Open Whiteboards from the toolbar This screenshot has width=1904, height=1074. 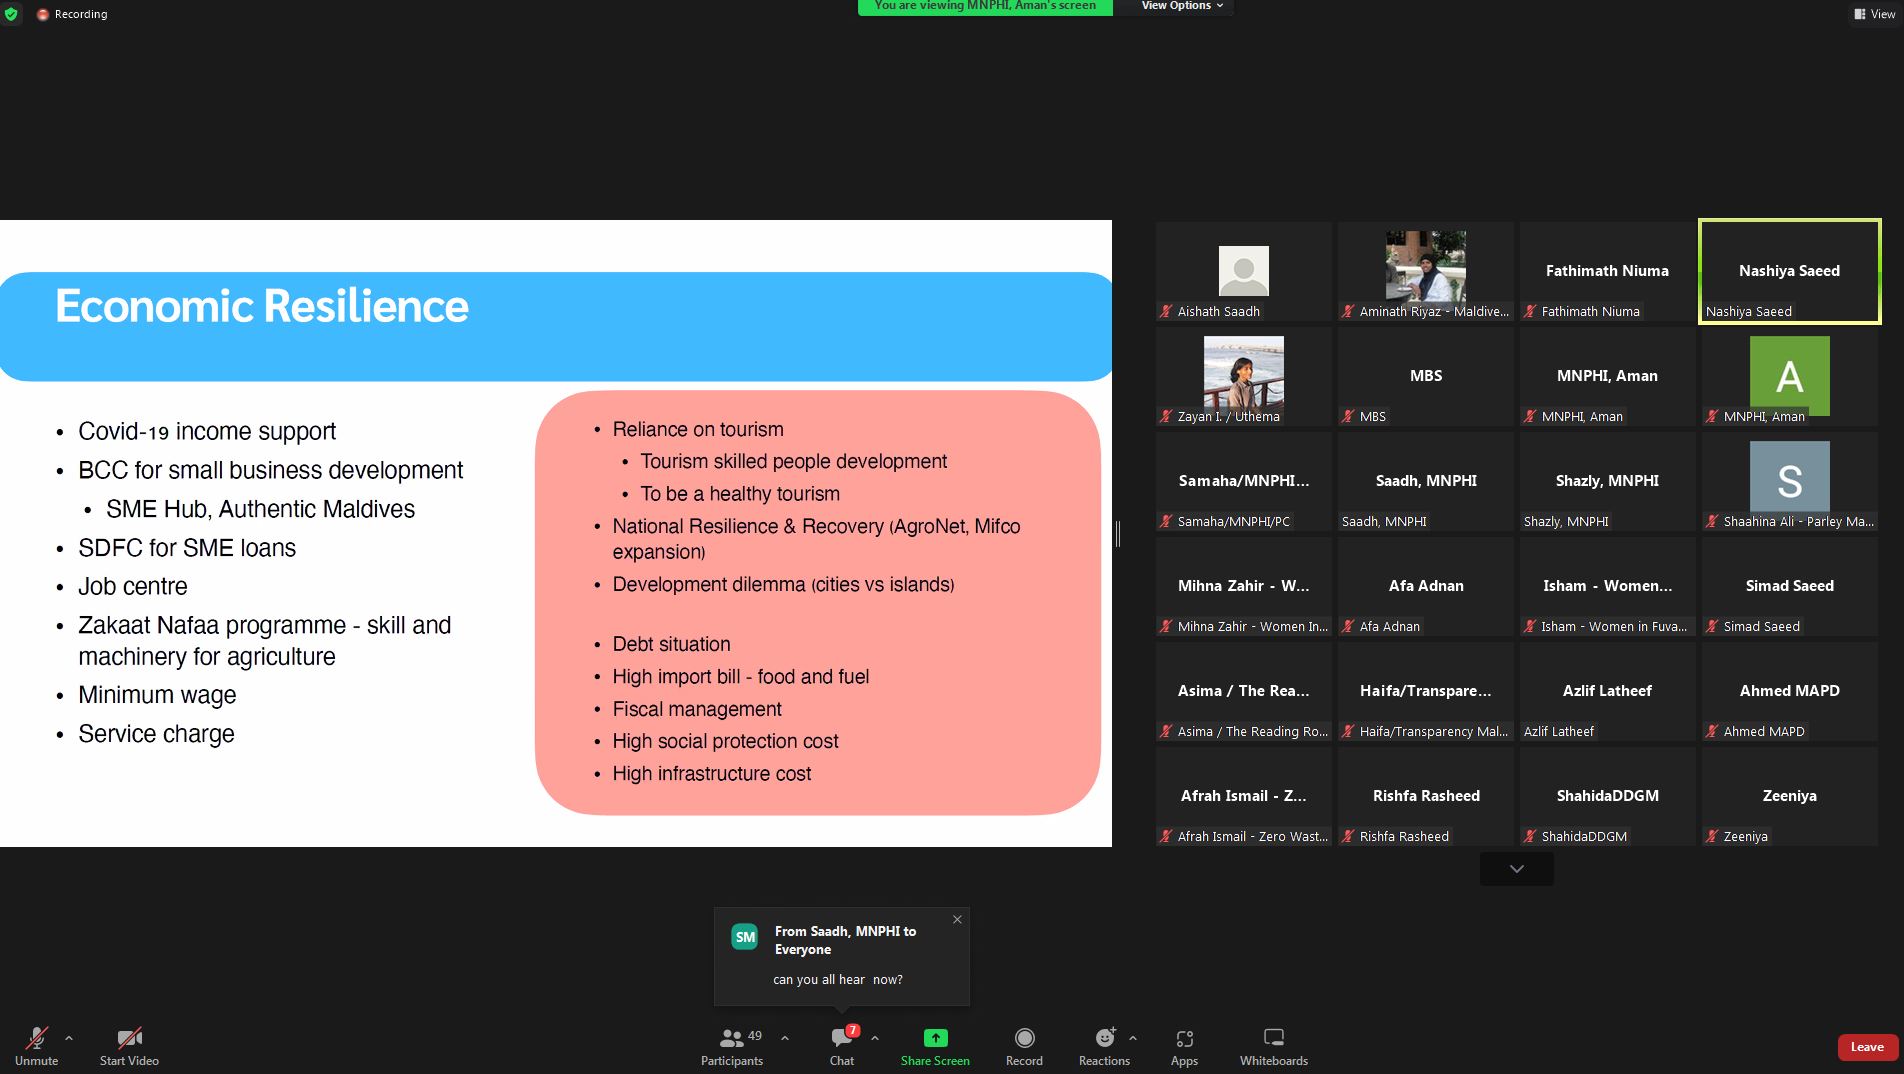click(1273, 1039)
